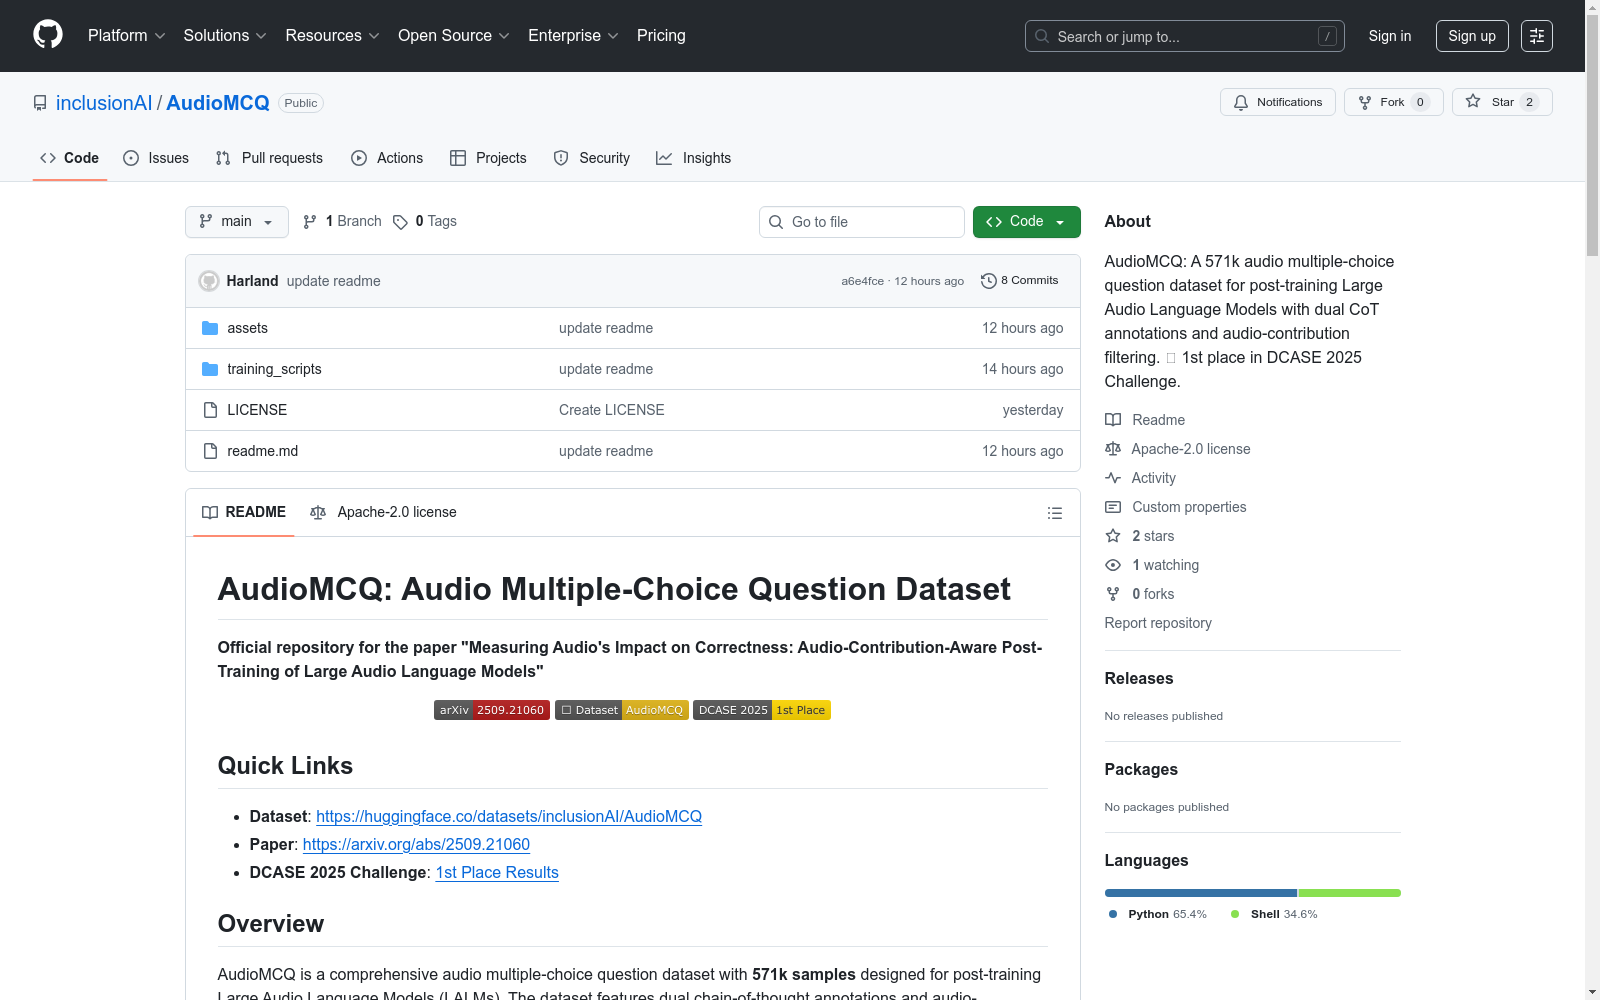This screenshot has height=1000, width=1600.
Task: Click the Releases heading link
Action: click(1139, 678)
